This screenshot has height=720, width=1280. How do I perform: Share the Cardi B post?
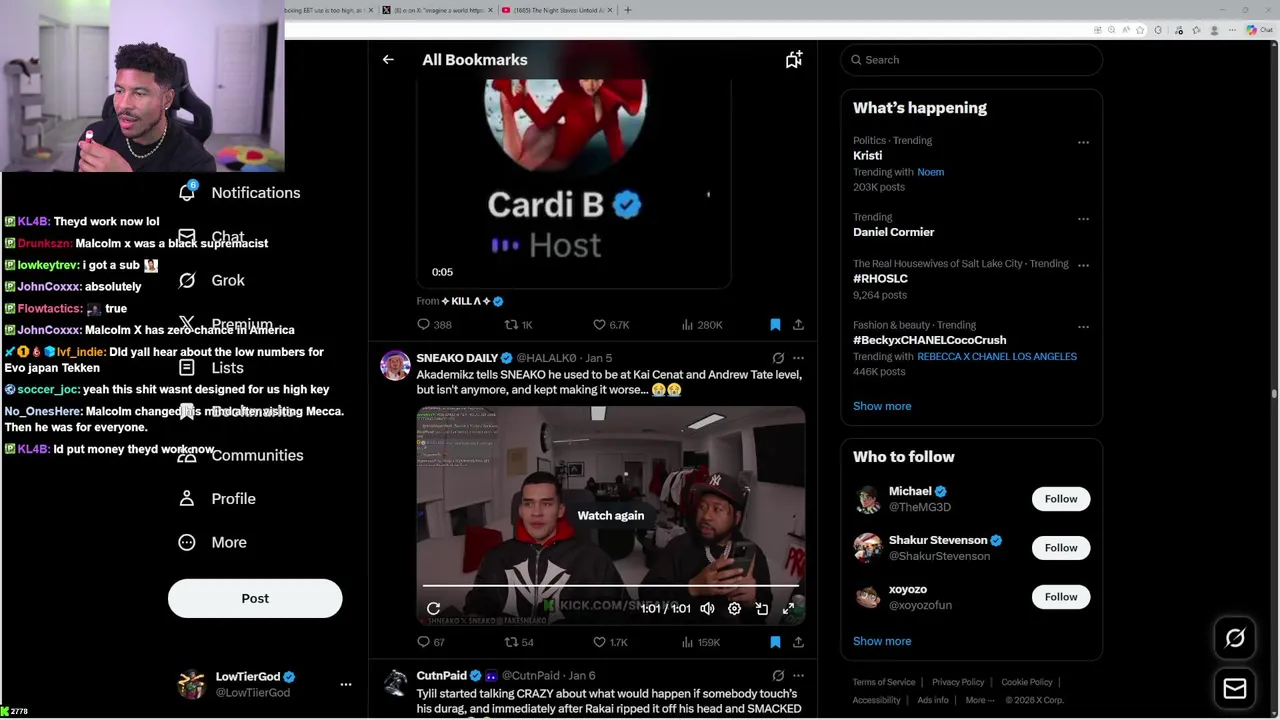798,325
